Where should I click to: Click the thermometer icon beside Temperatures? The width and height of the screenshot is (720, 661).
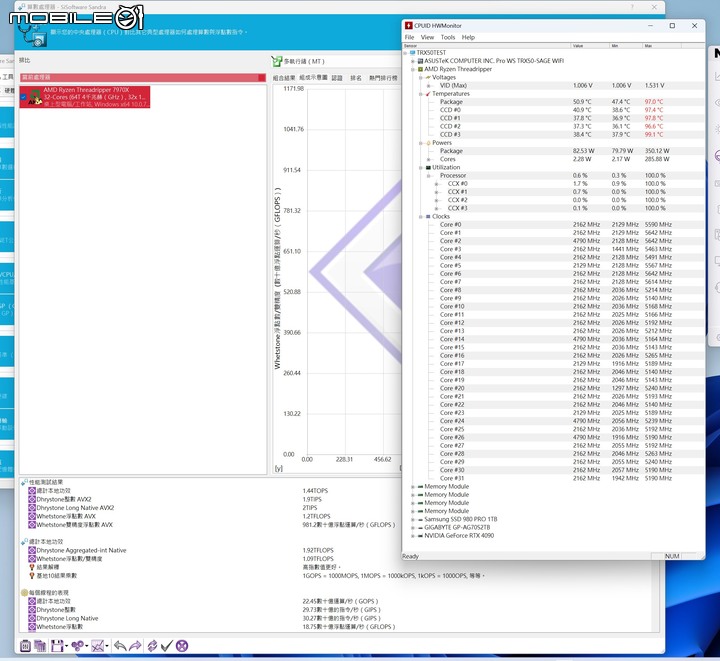428,94
